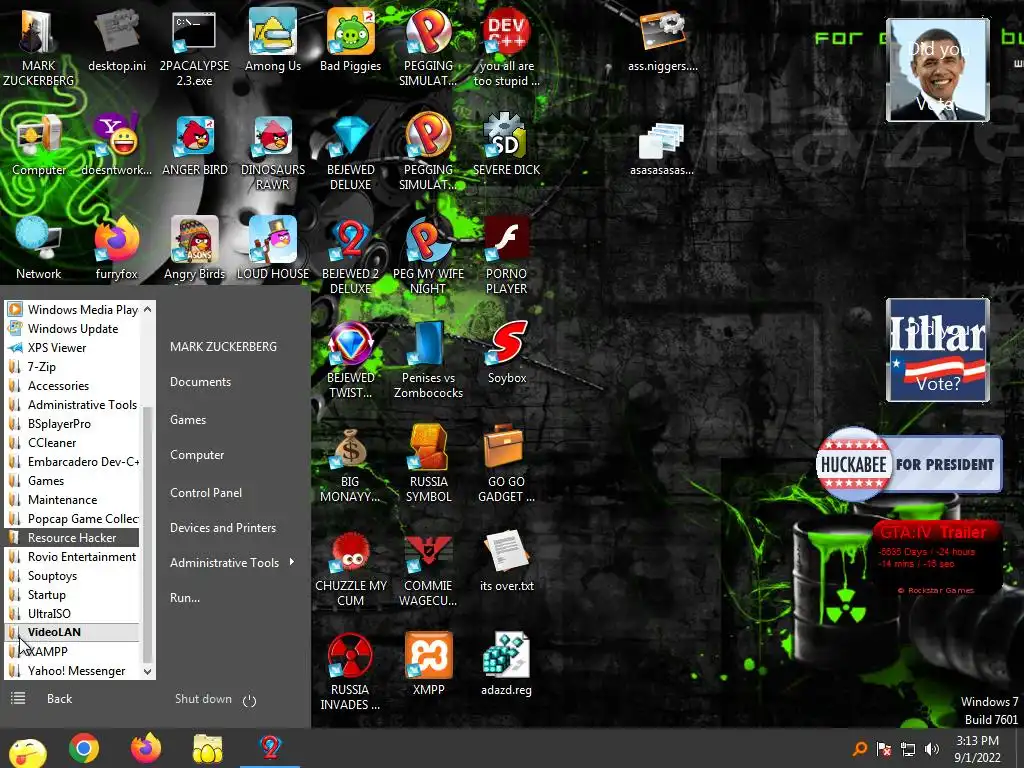Image resolution: width=1024 pixels, height=768 pixels.
Task: Launch the BEJEWED TWIST shortcut
Action: (351, 359)
